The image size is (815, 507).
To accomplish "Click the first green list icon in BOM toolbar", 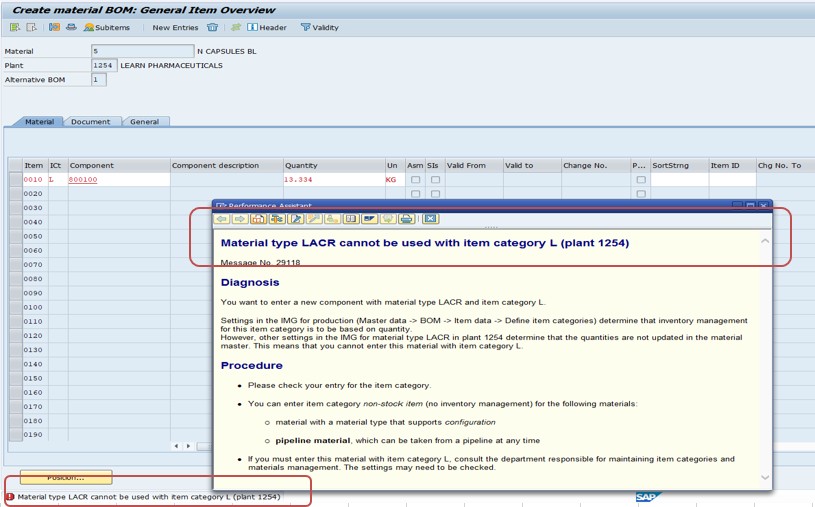I will (x=15, y=27).
